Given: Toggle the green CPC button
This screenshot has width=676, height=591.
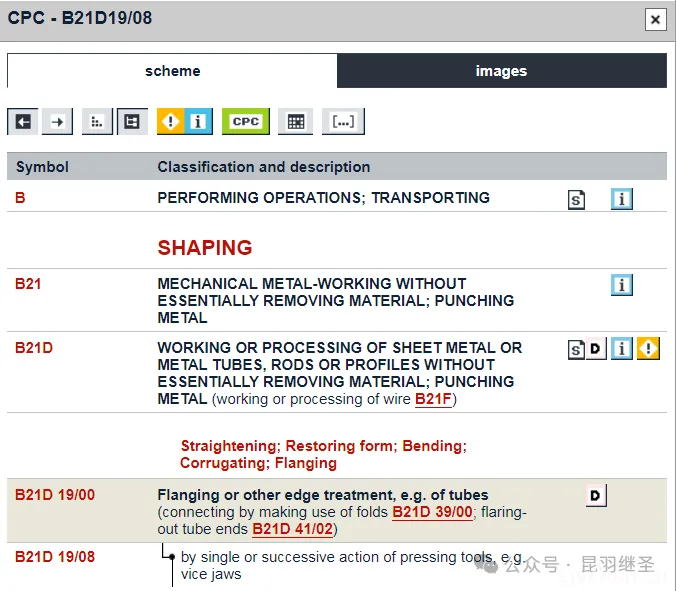Looking at the screenshot, I should click(x=245, y=122).
